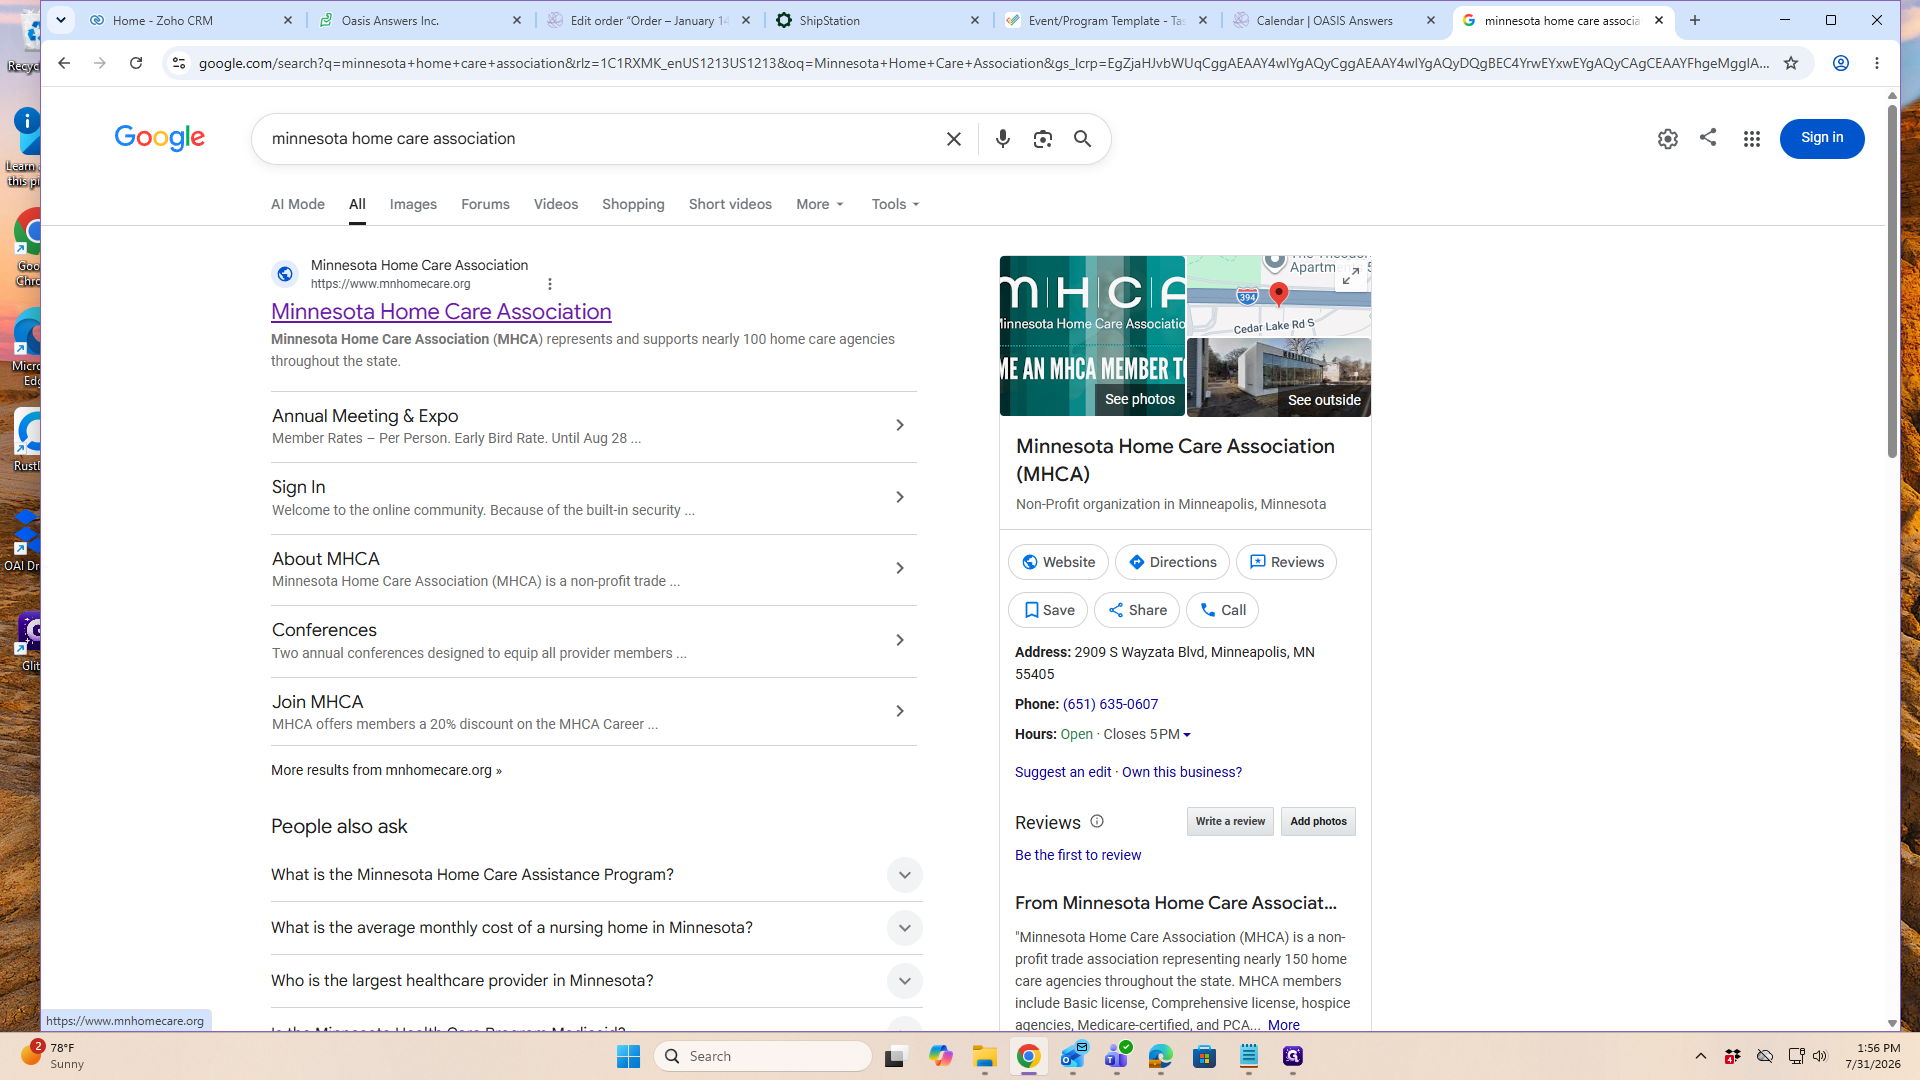Click the Website button in knowledge panel
1920x1080 pixels.
[1058, 562]
